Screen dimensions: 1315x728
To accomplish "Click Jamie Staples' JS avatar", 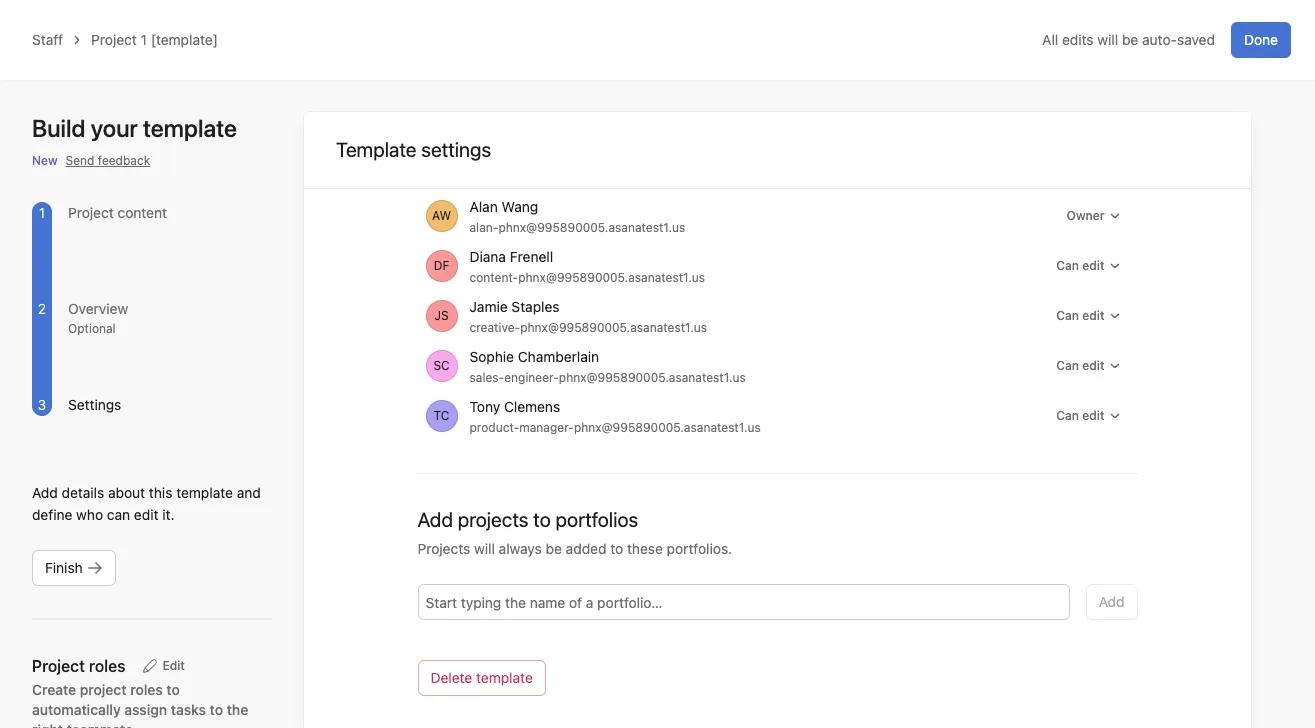I will tap(441, 316).
